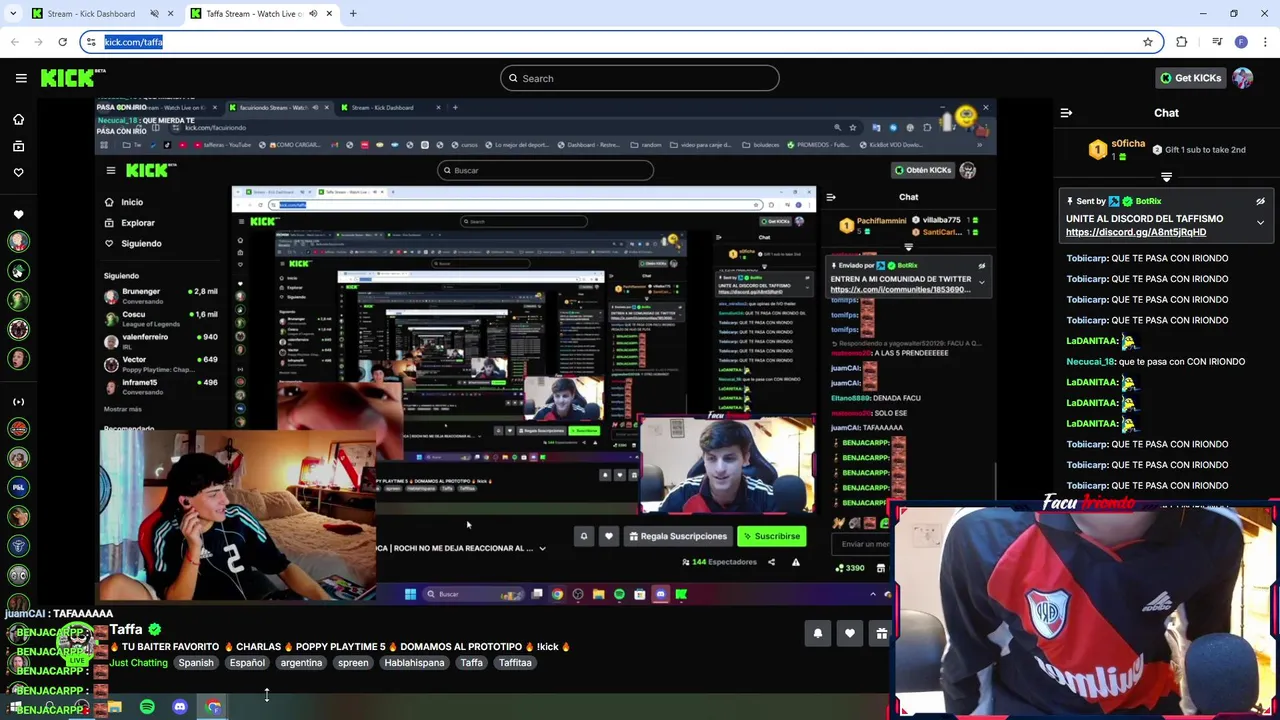
Task: Select Necucai_18 username in chat
Action: [x=1090, y=362]
